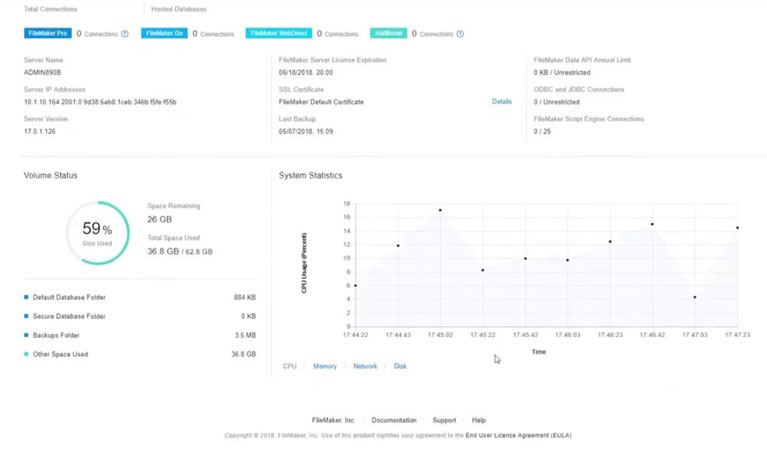
Task: Open the FileMaker, Inc. footer link
Action: (x=333, y=420)
